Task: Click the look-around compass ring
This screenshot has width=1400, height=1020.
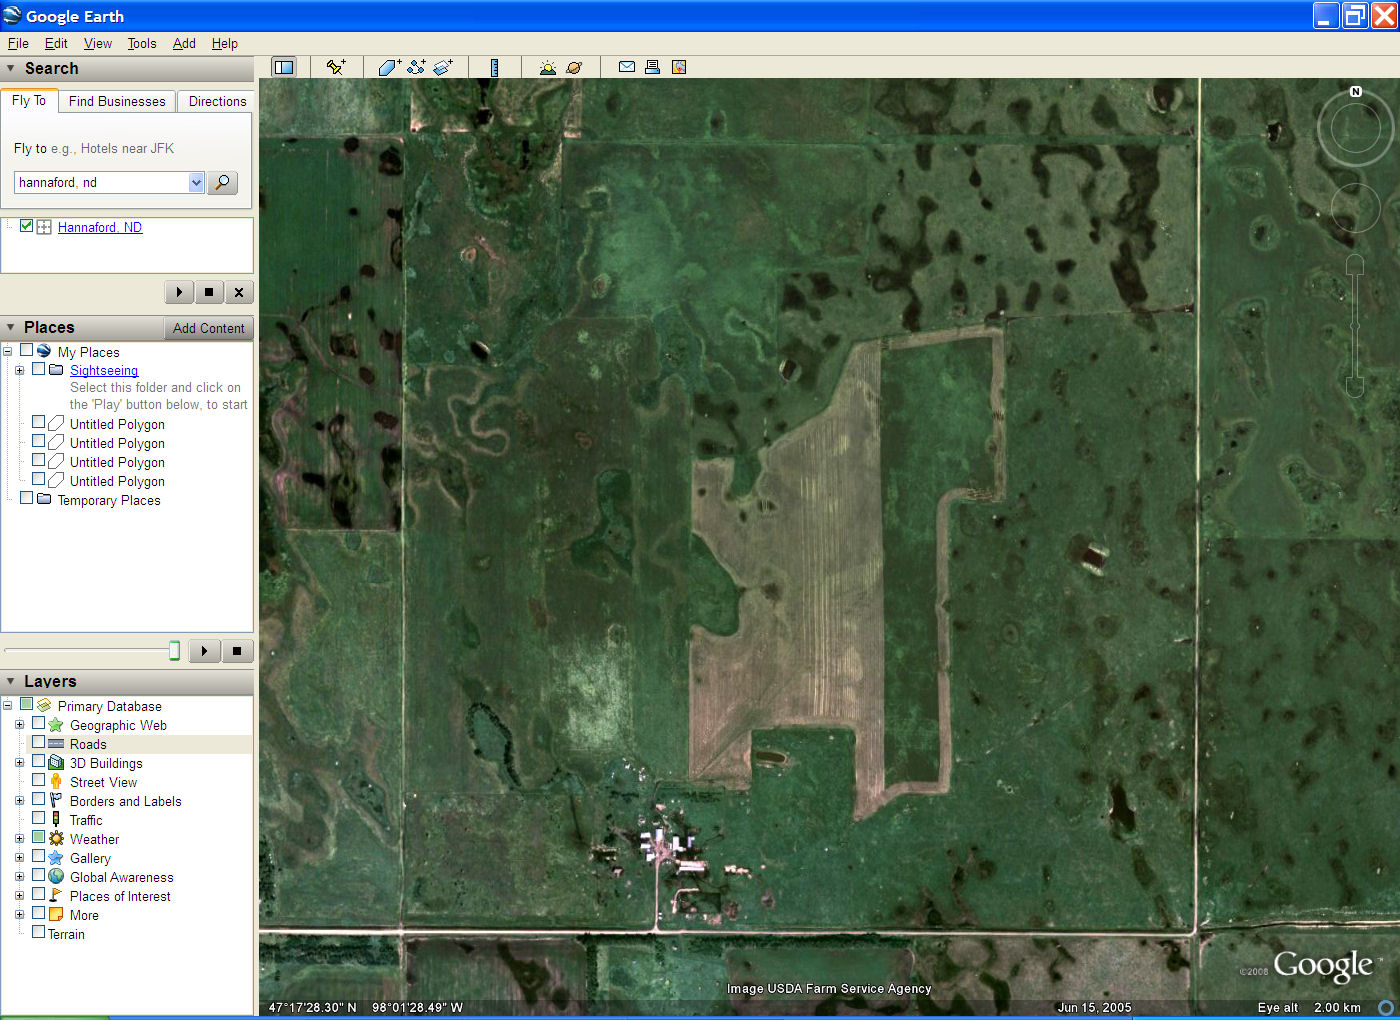Action: pos(1355,129)
